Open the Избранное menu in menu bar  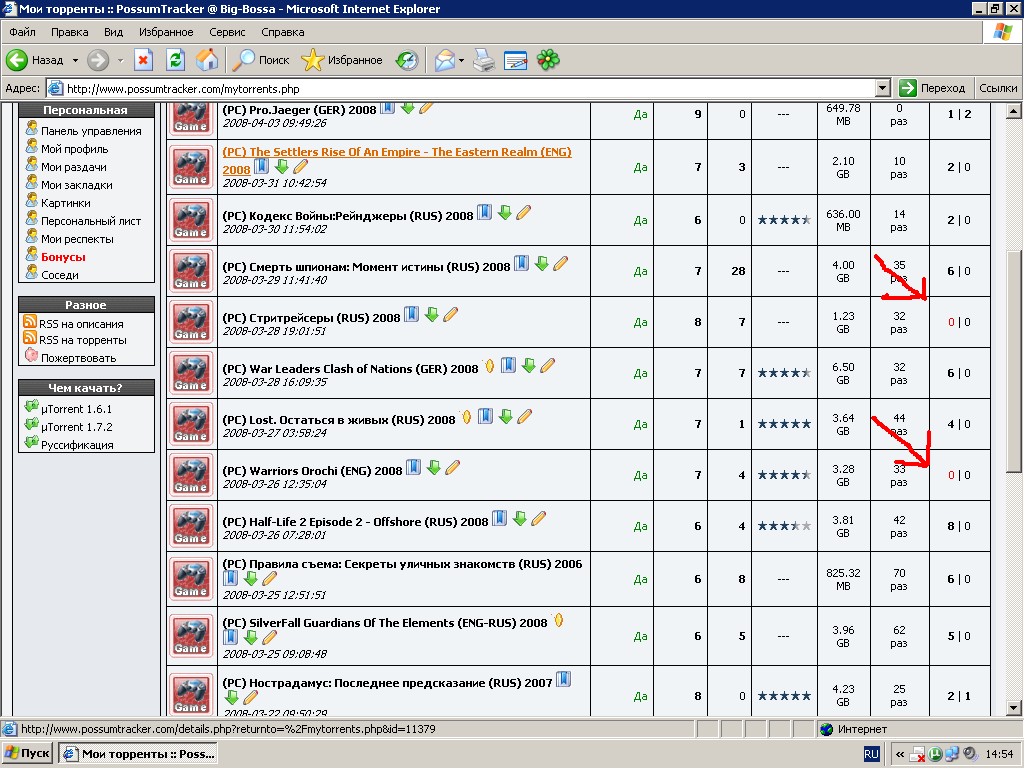(165, 32)
